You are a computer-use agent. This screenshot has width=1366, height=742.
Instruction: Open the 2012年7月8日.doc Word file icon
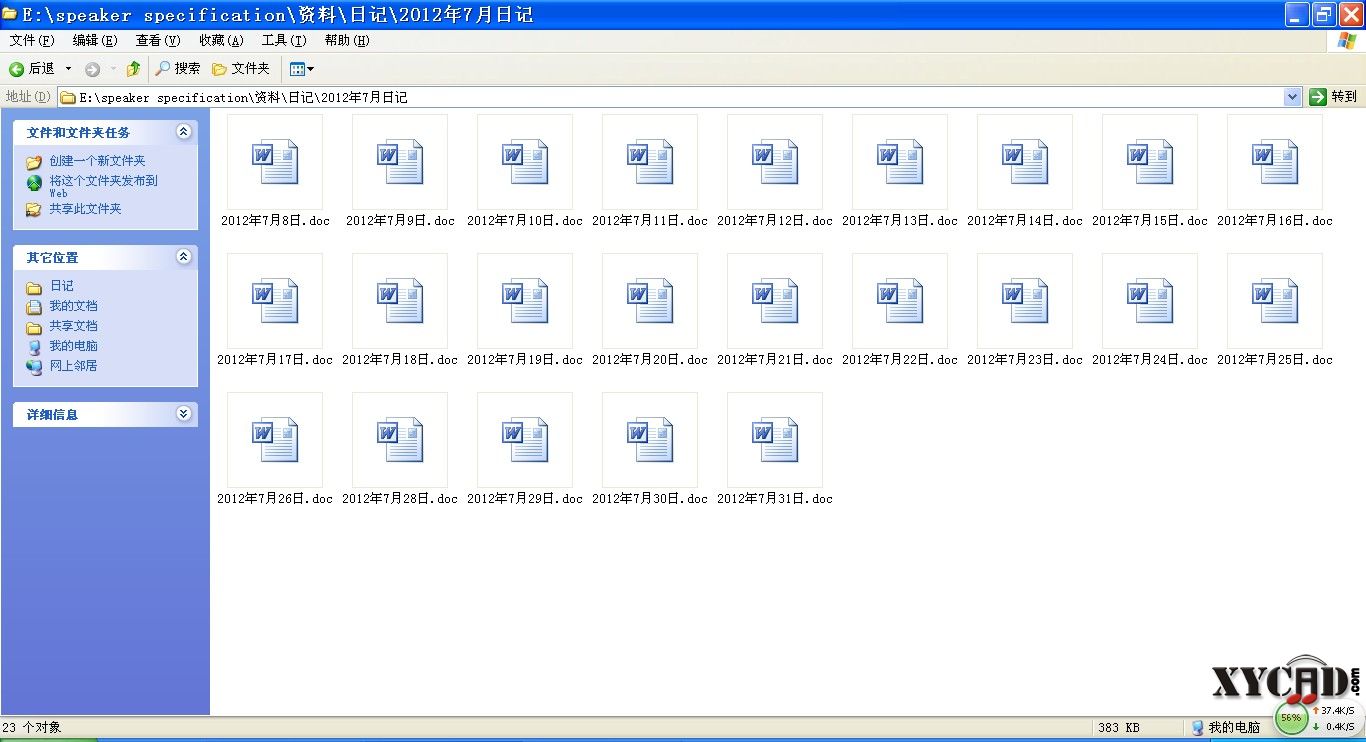click(275, 162)
